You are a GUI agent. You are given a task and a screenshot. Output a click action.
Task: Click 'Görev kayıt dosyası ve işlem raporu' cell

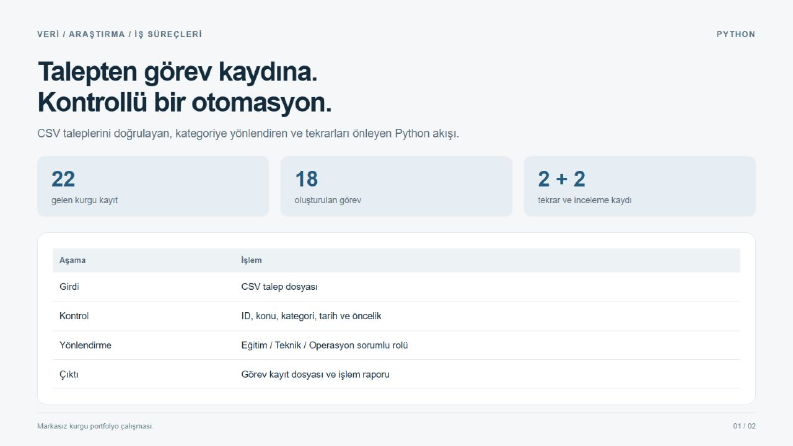pyautogui.click(x=315, y=375)
